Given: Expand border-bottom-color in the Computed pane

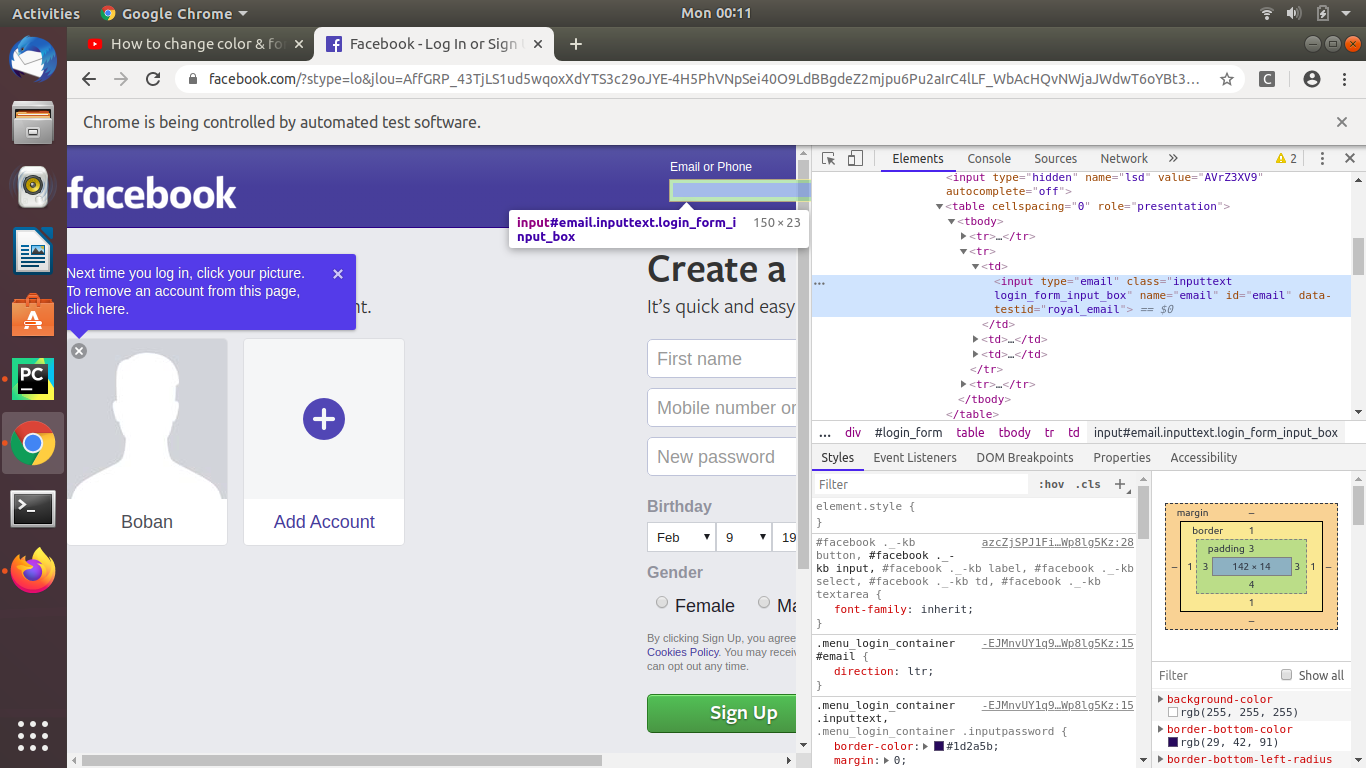Looking at the screenshot, I should pyautogui.click(x=1161, y=729).
